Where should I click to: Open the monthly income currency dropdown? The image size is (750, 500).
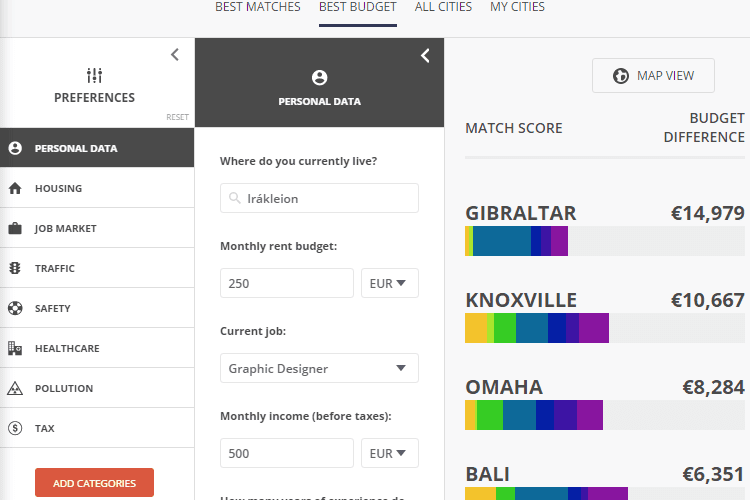390,453
